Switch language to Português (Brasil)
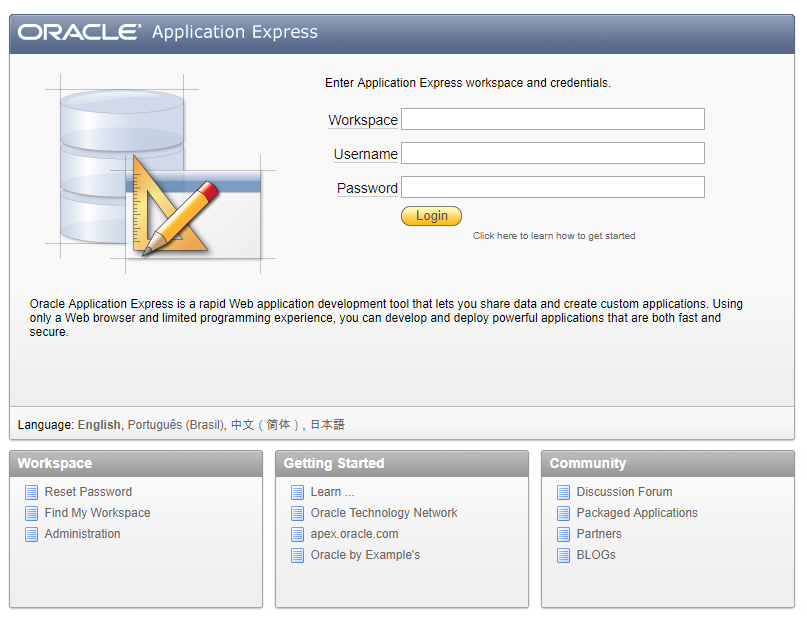 coord(176,425)
